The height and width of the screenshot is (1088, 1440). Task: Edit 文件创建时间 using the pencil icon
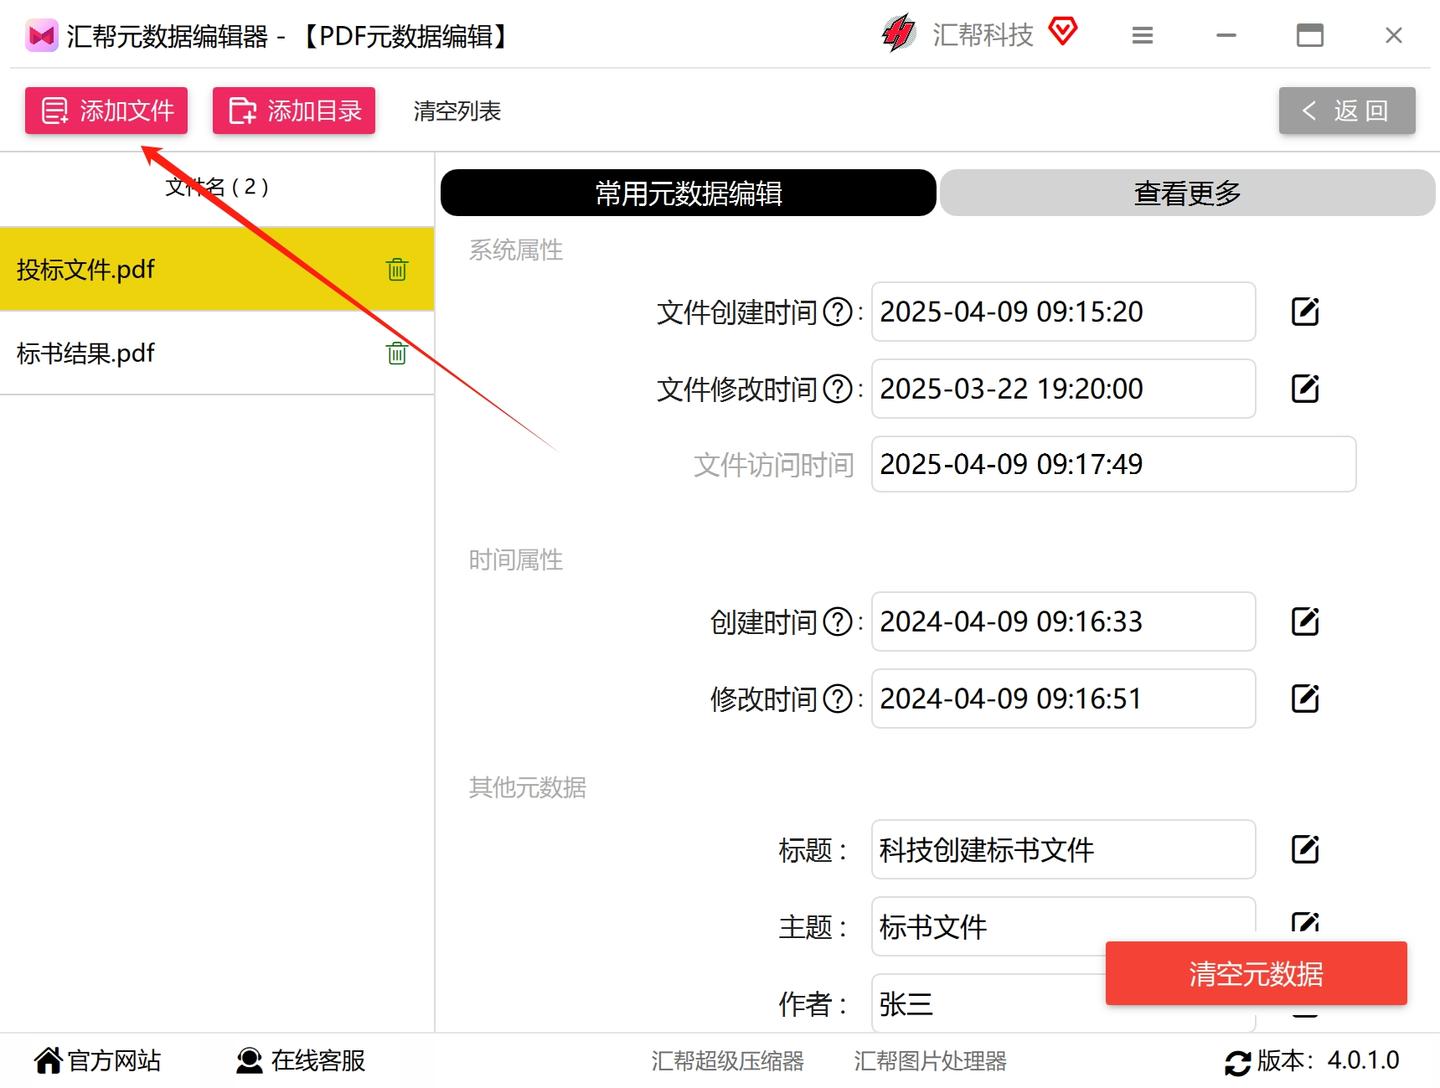(1305, 312)
